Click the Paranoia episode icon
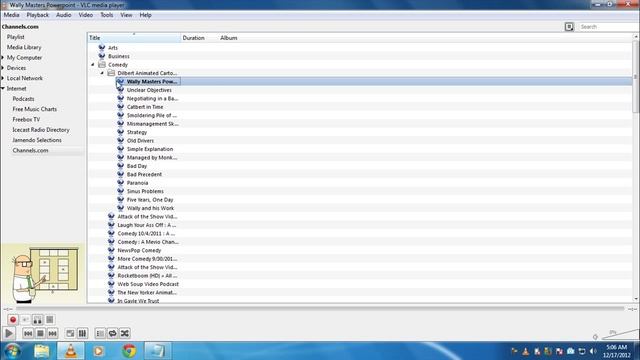 click(120, 182)
